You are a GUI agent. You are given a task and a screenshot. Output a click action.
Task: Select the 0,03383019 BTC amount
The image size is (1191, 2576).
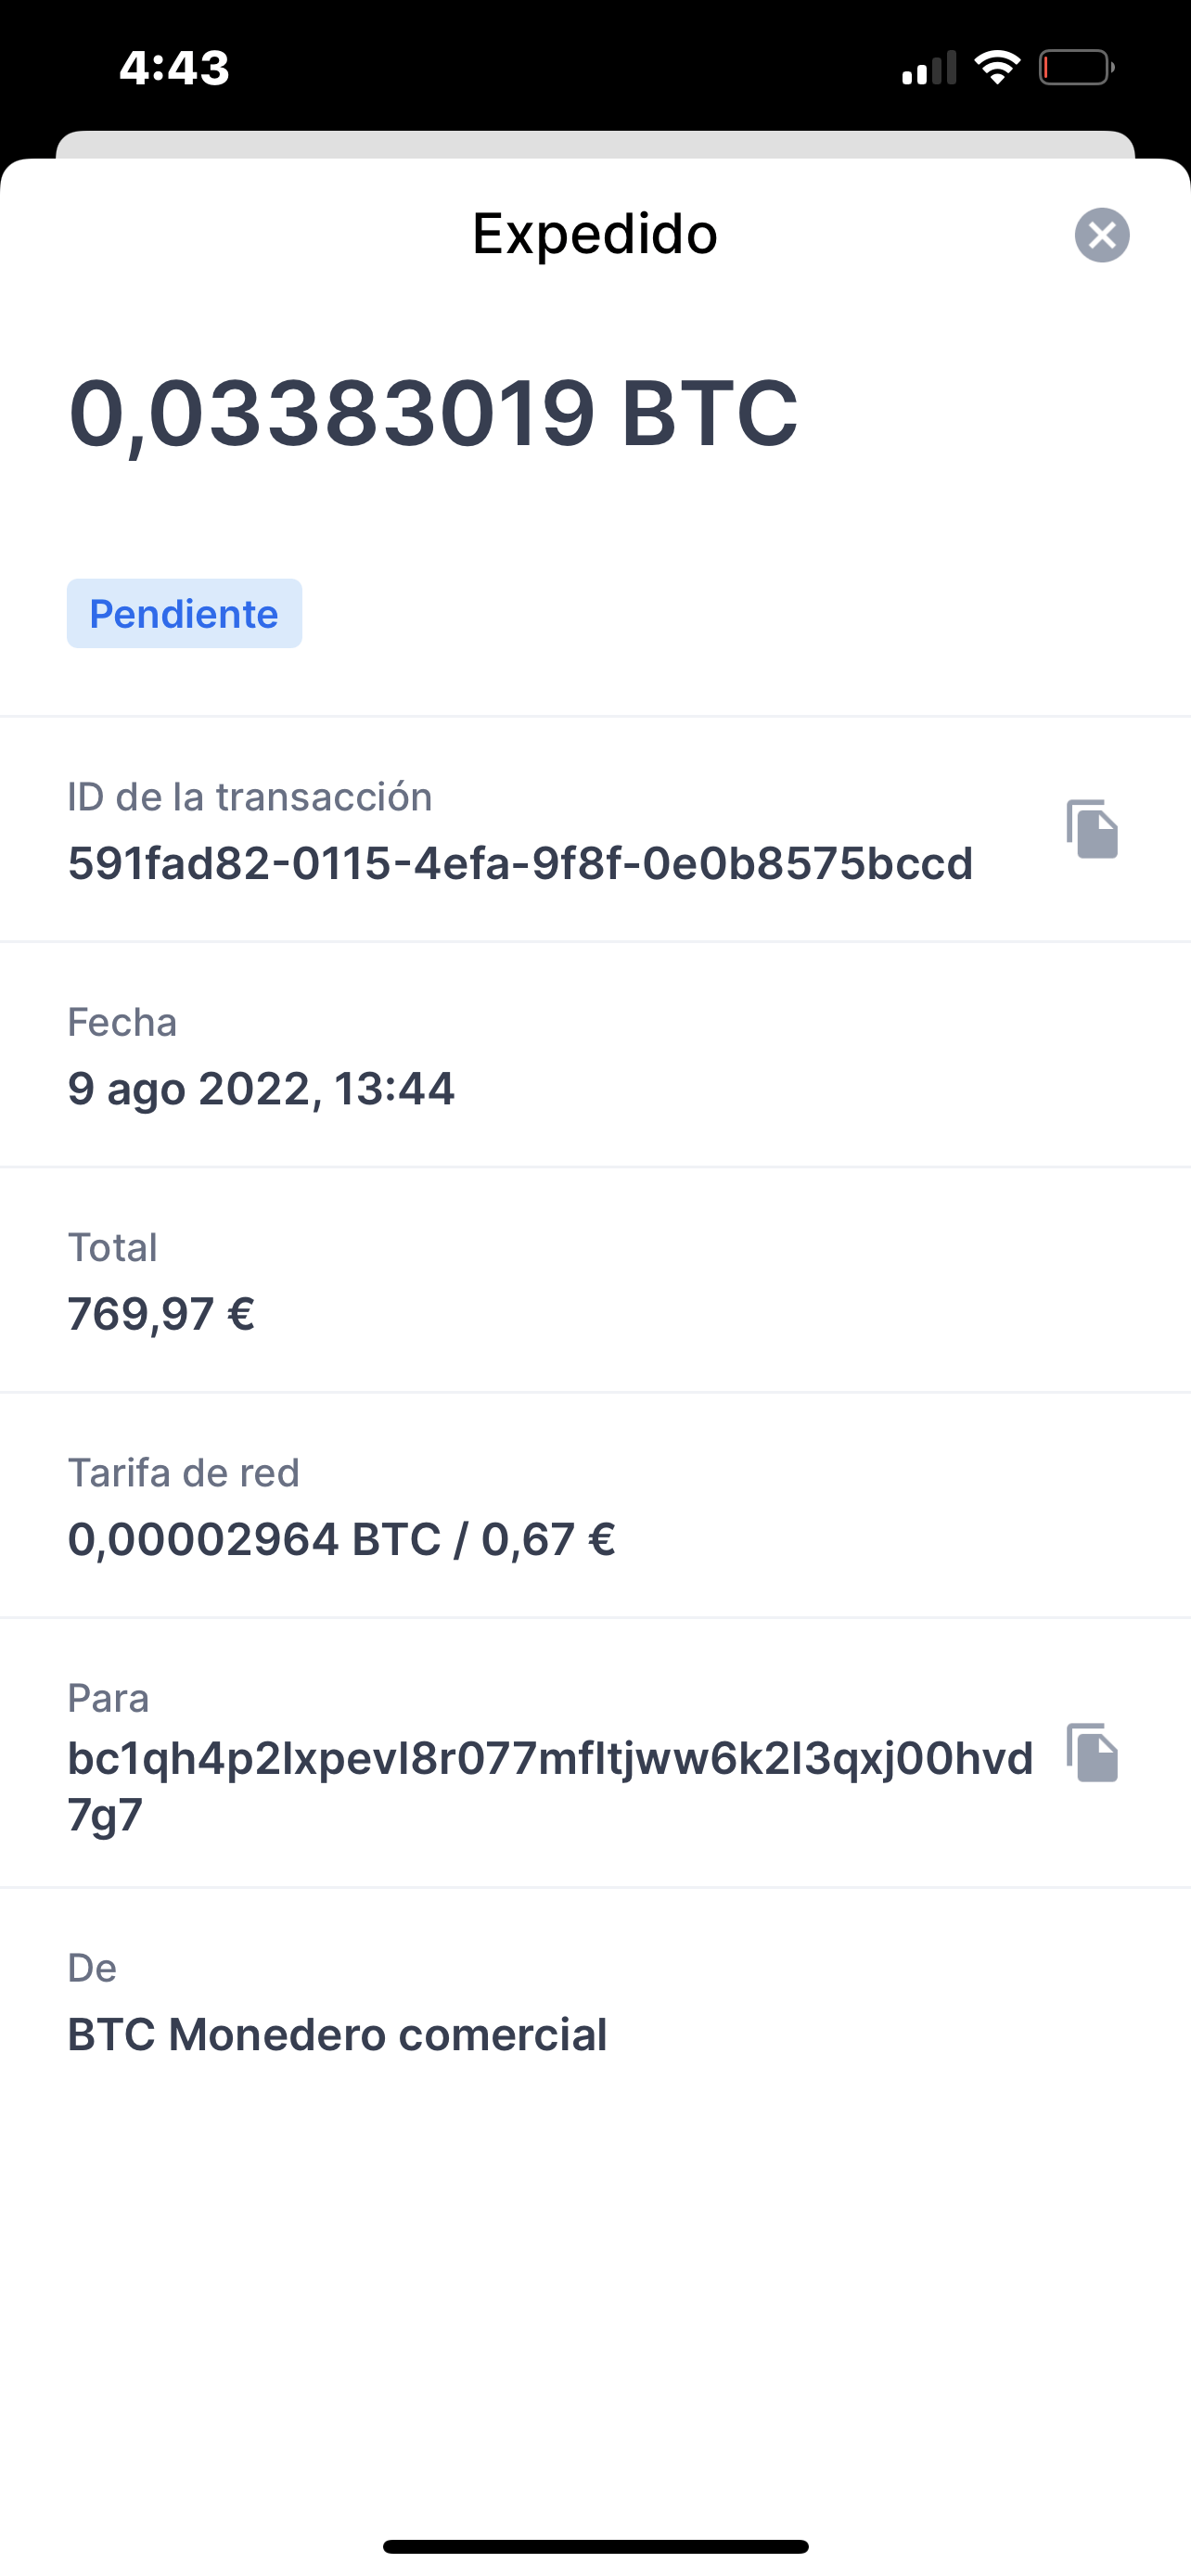click(x=433, y=414)
